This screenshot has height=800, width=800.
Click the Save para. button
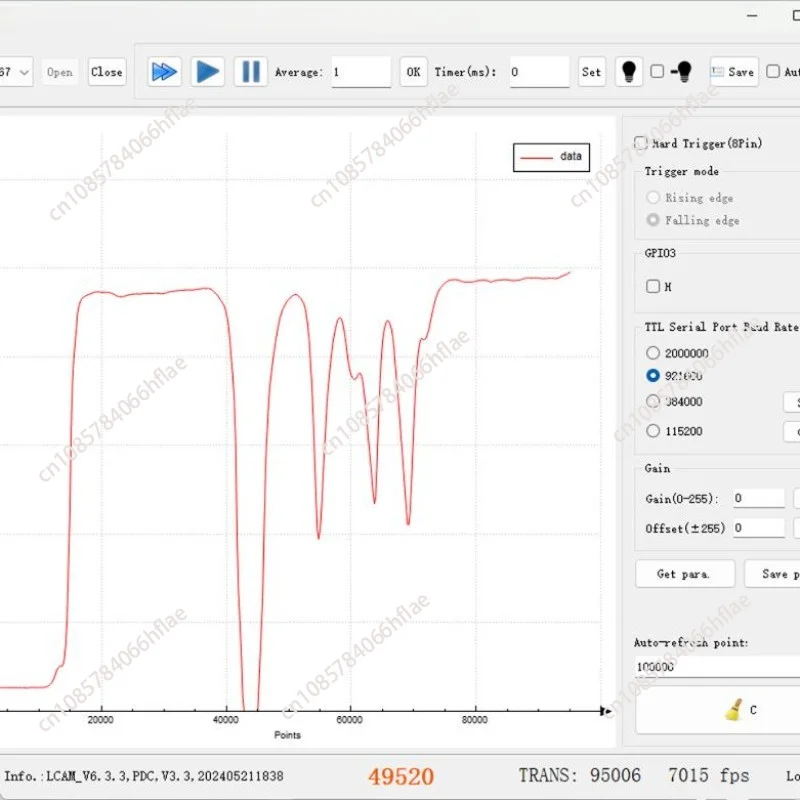click(772, 574)
